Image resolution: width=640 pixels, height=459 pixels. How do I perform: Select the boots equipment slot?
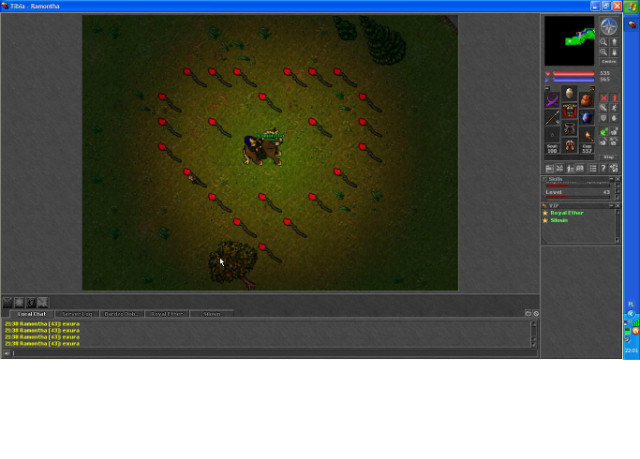(x=569, y=146)
